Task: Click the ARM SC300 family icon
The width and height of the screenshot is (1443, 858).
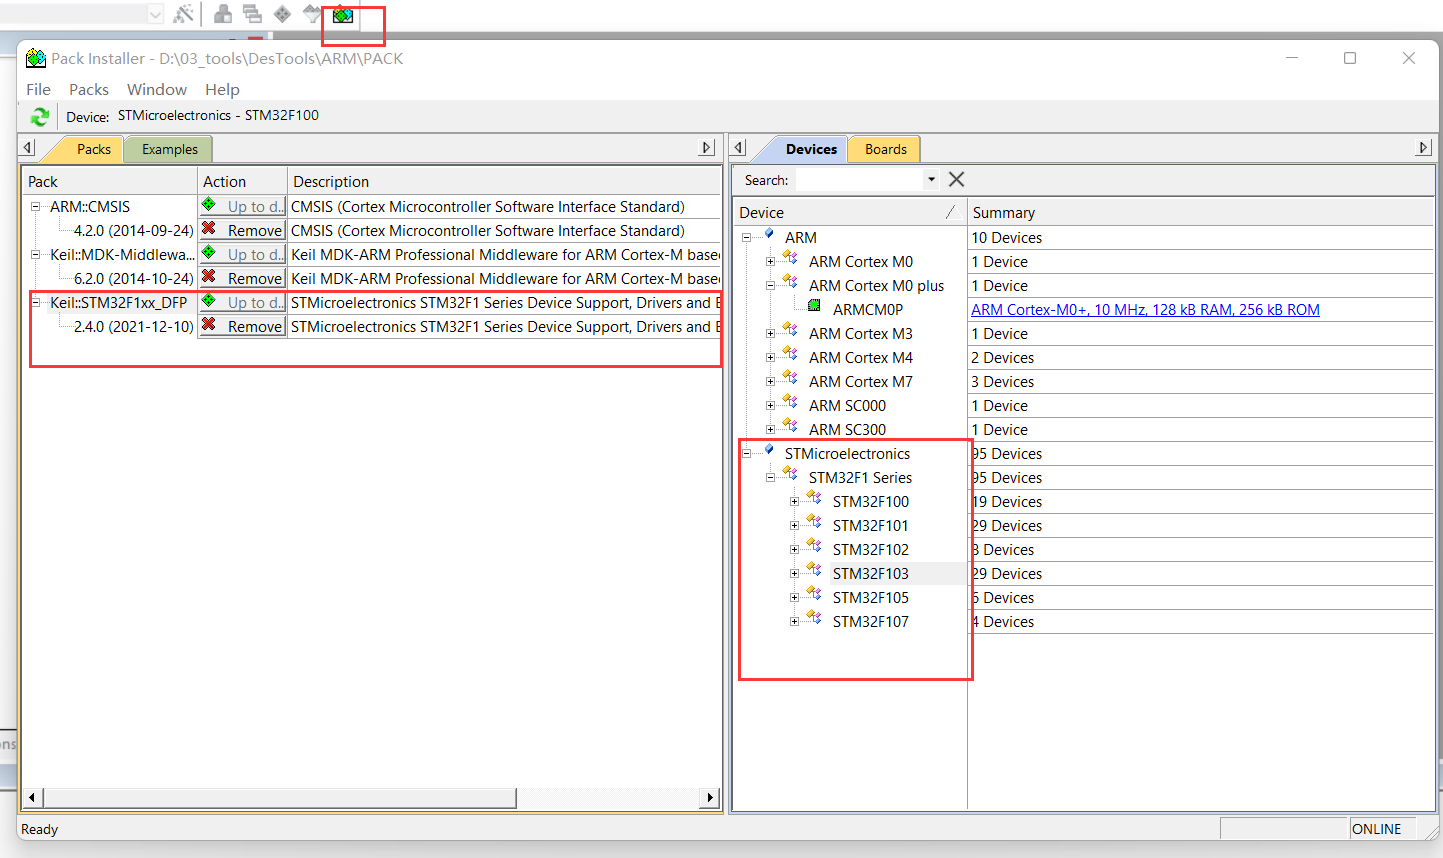Action: [790, 426]
